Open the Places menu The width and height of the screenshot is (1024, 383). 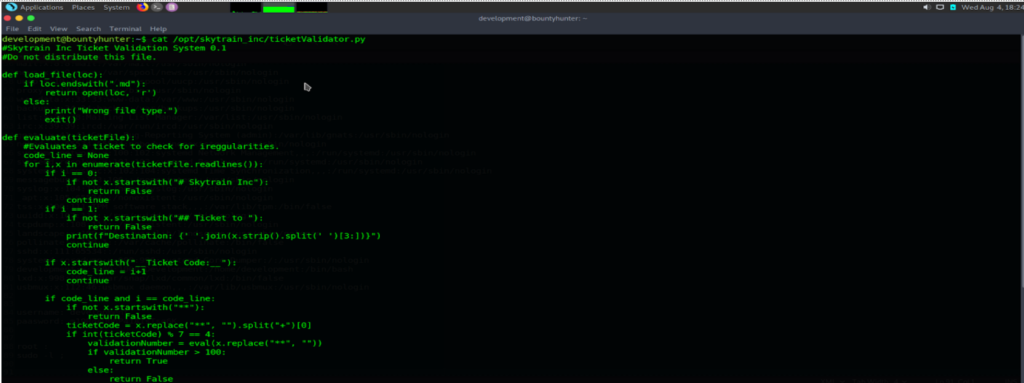point(83,7)
